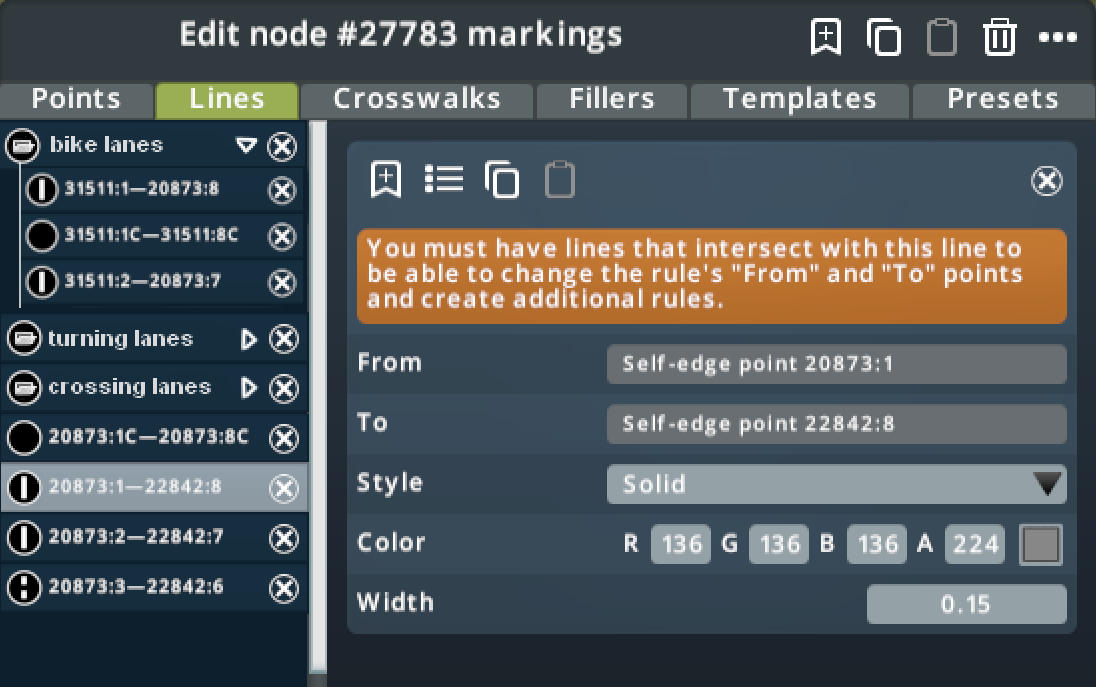
Task: Delete line 20873:3—22842:6
Action: coord(284,588)
